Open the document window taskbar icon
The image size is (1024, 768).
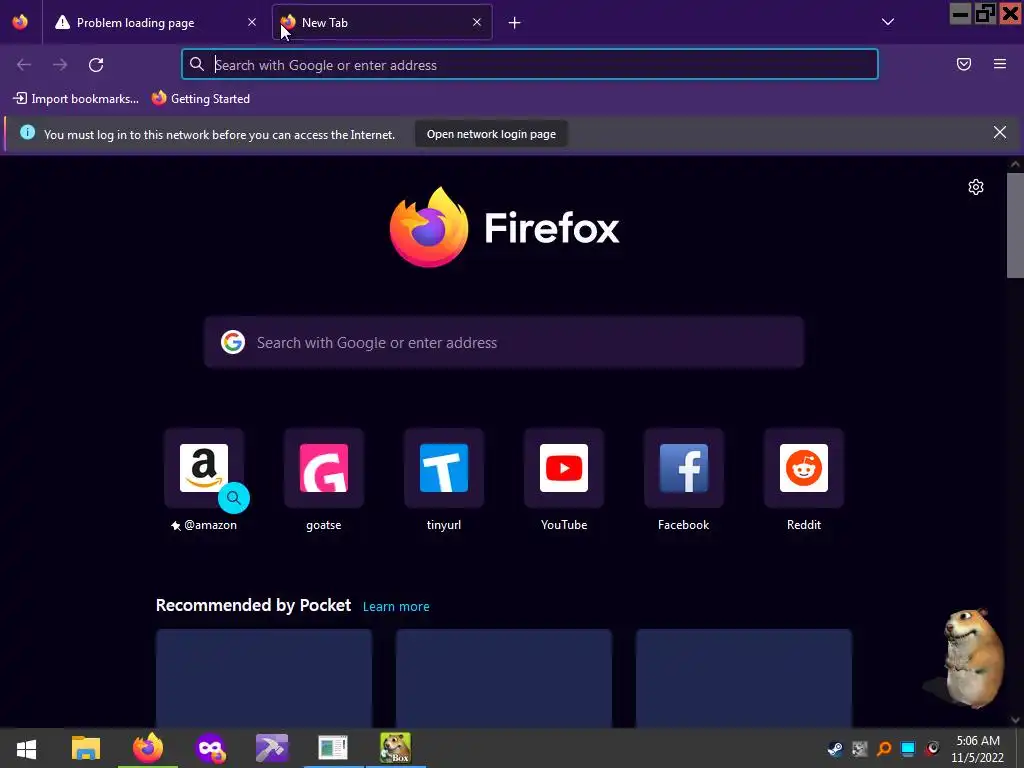333,748
